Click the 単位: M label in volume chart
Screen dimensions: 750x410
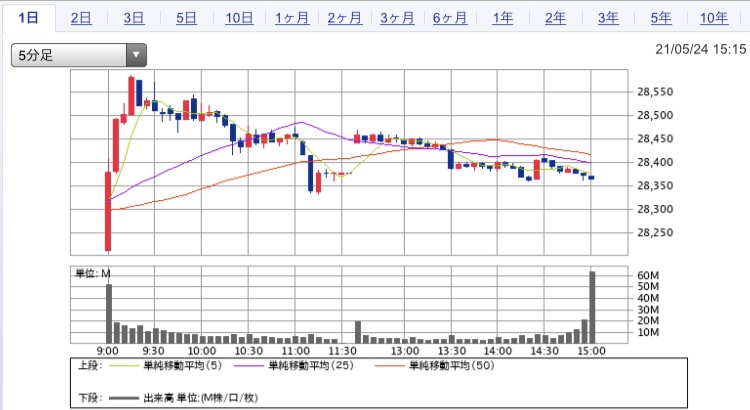pos(93,274)
